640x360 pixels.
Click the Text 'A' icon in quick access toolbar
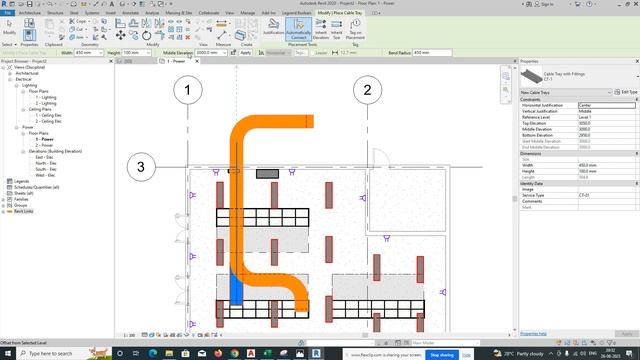tap(111, 4)
